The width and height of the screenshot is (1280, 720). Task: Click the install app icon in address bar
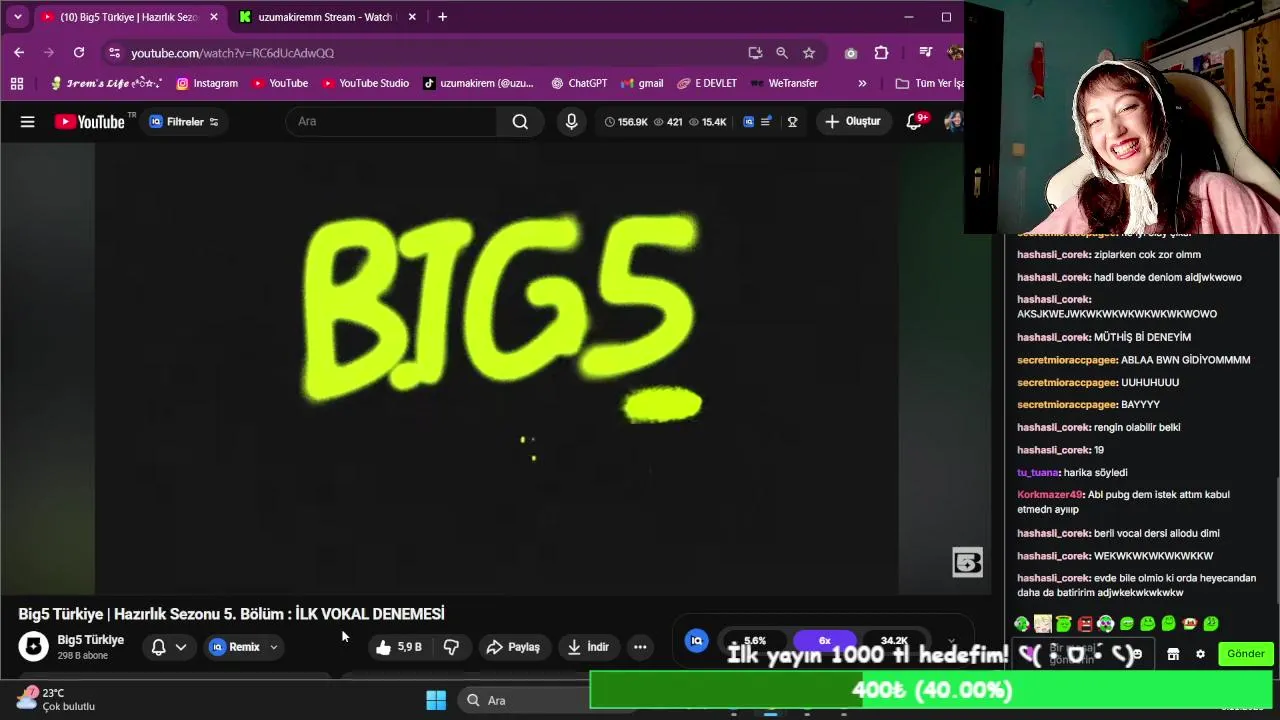(x=755, y=53)
